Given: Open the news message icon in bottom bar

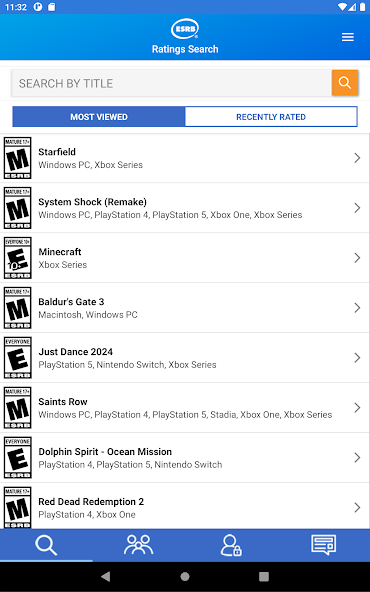Looking at the screenshot, I should pos(324,545).
